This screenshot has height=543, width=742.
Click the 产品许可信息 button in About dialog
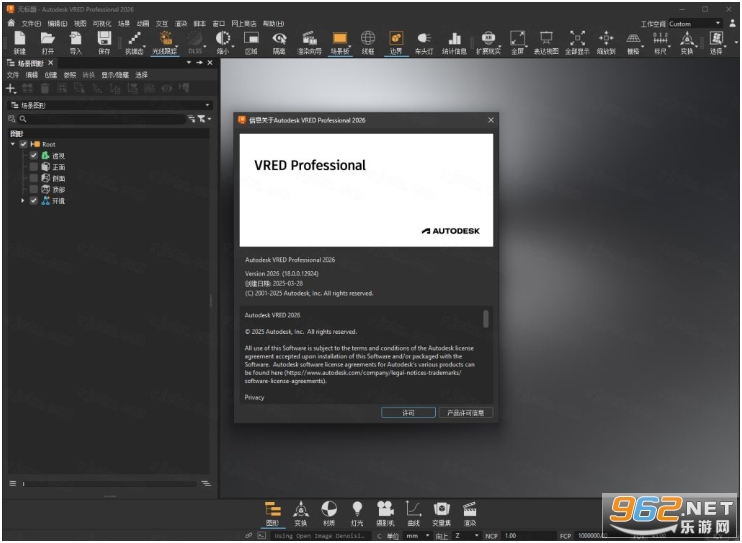466,413
